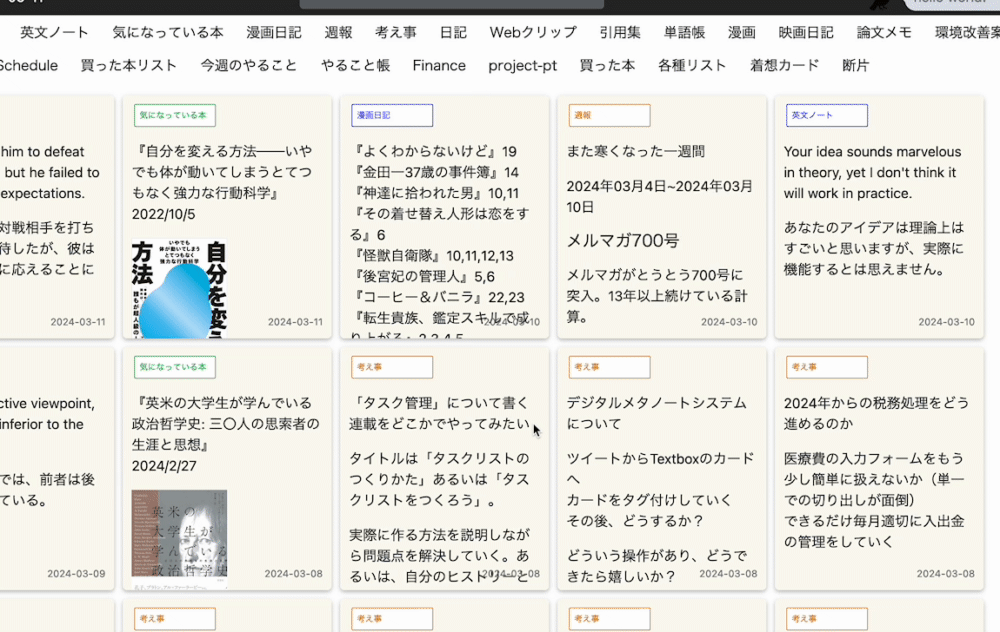Select Webクリップ from the top navigation
The height and width of the screenshot is (632, 1000).
(533, 32)
